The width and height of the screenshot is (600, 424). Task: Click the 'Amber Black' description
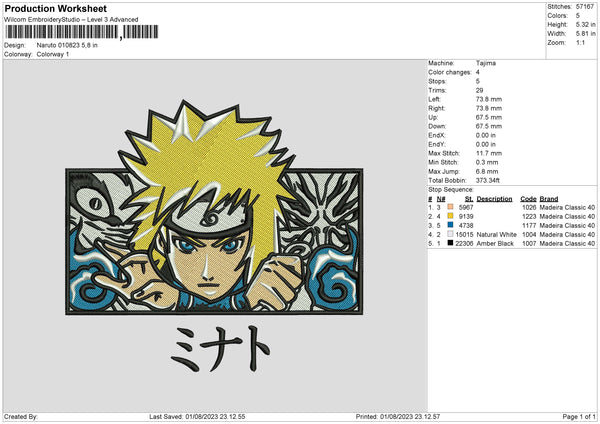[495, 243]
